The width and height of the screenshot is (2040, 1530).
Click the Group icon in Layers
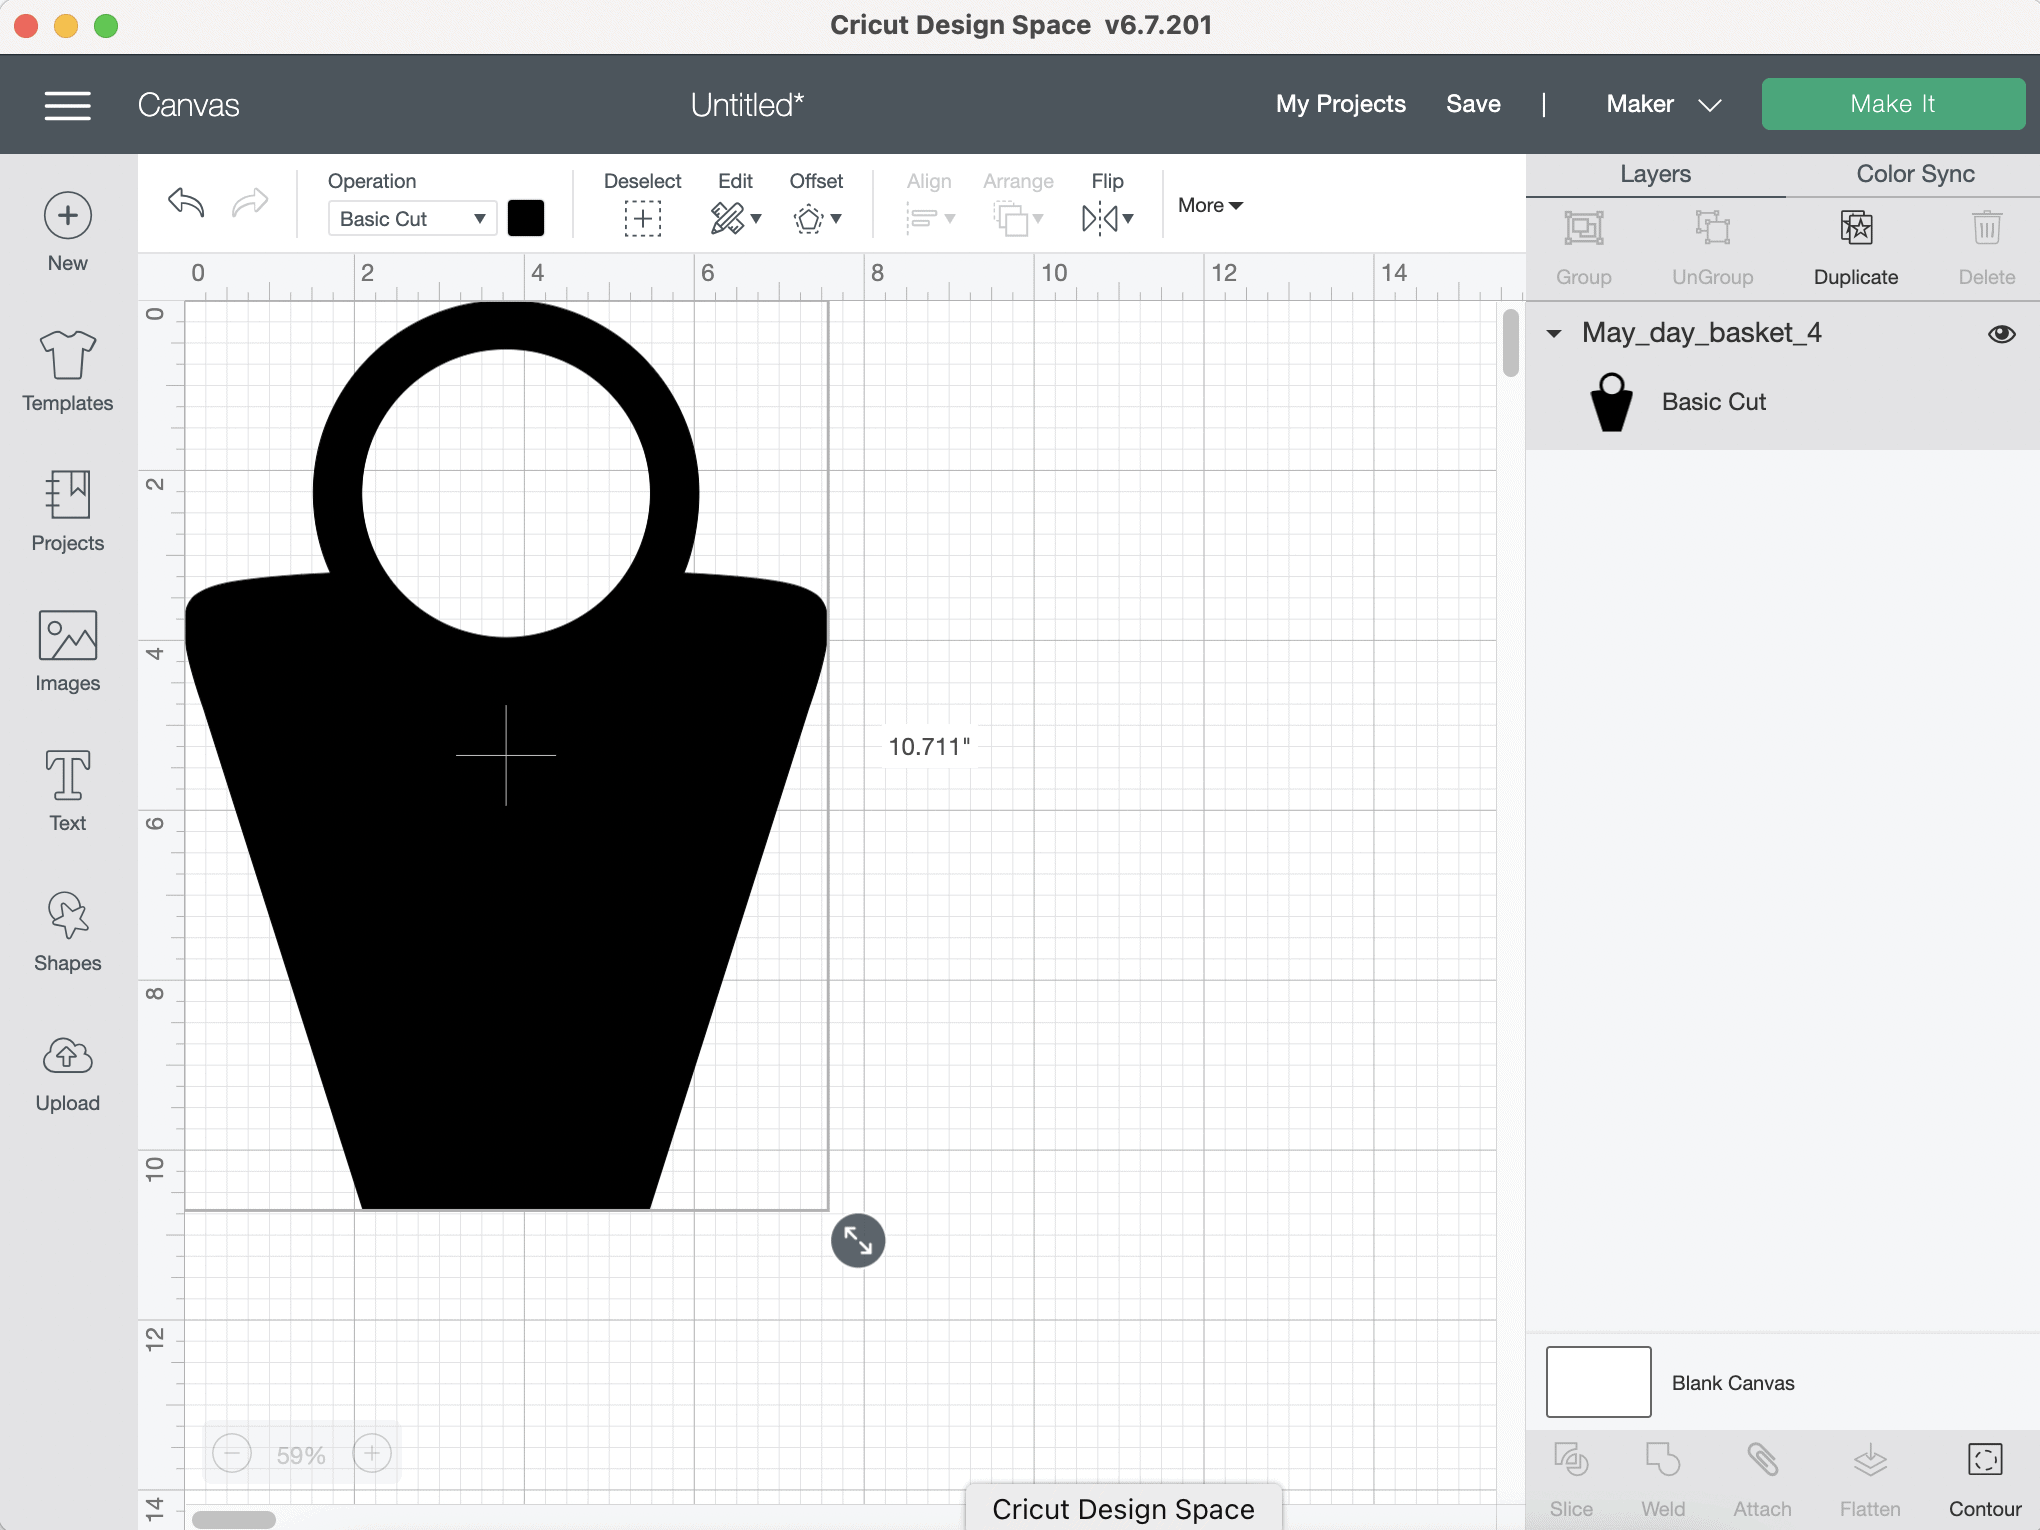coord(1584,229)
